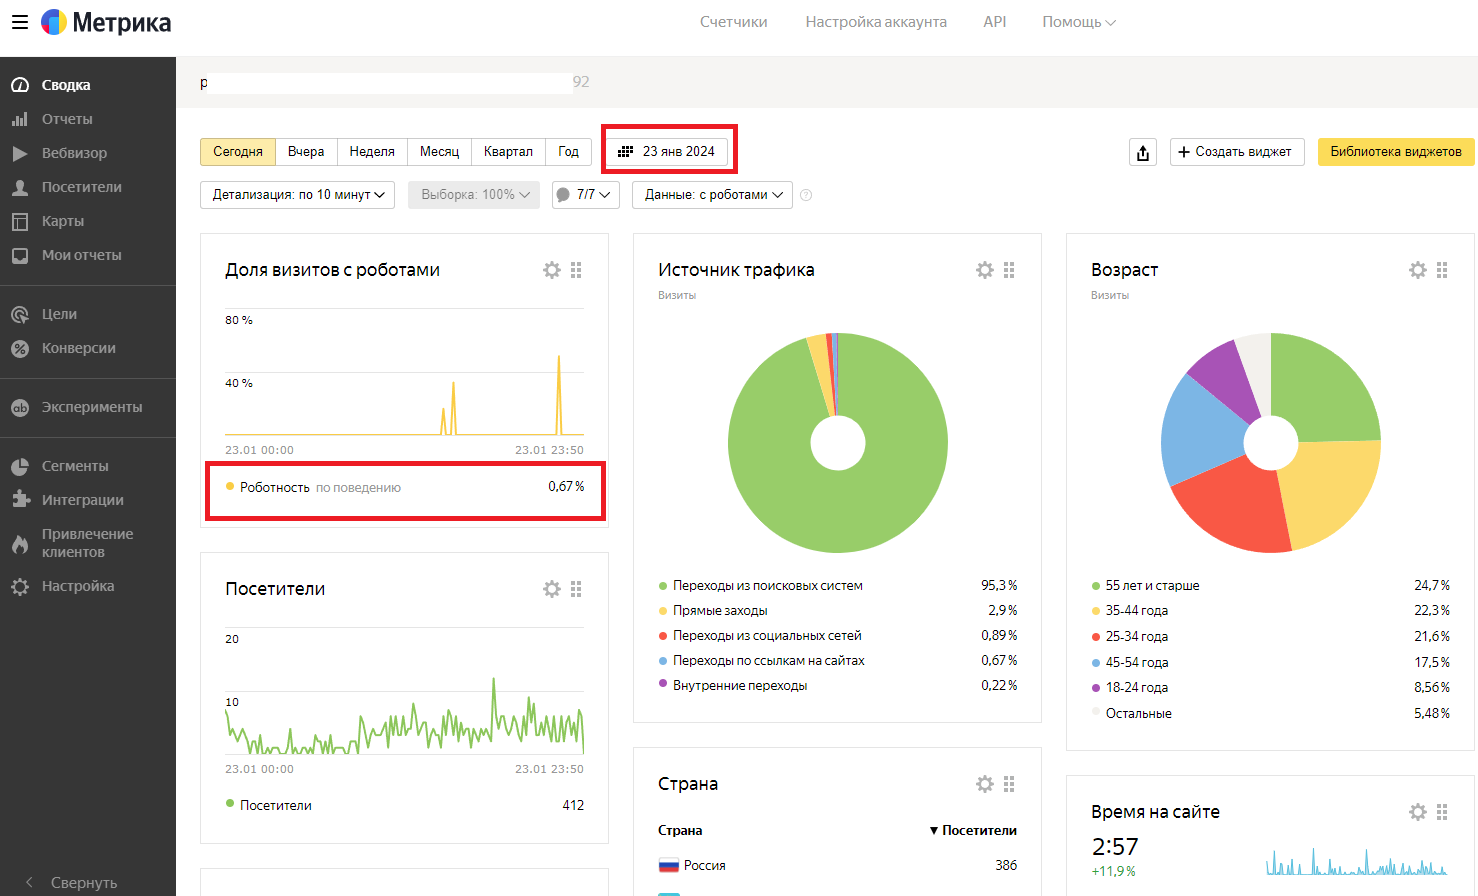Collapse sidebar with Свернуть
This screenshot has width=1478, height=896.
(72, 883)
